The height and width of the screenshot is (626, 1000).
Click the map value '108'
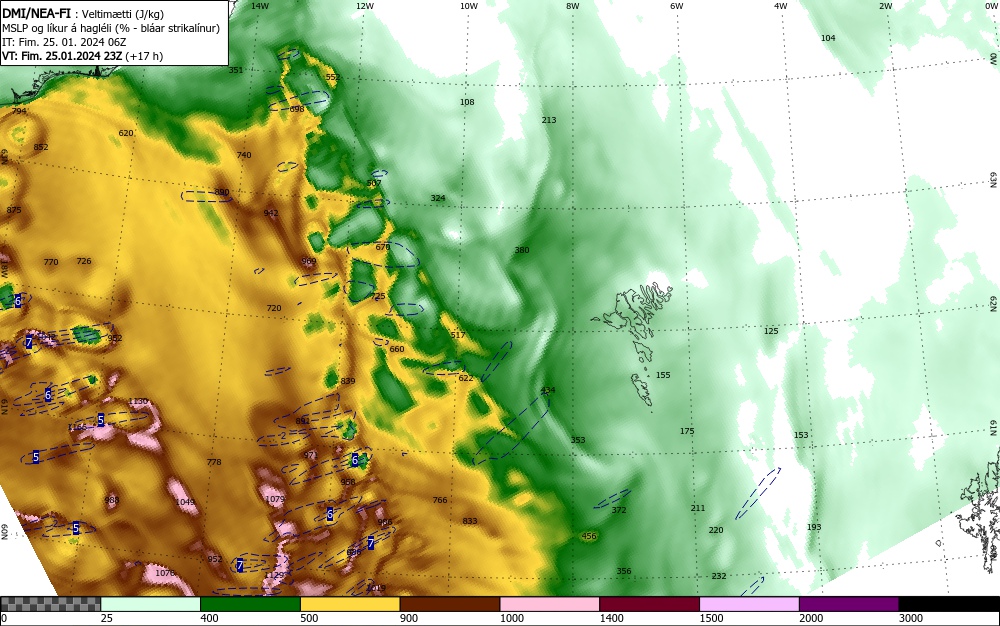coord(467,102)
